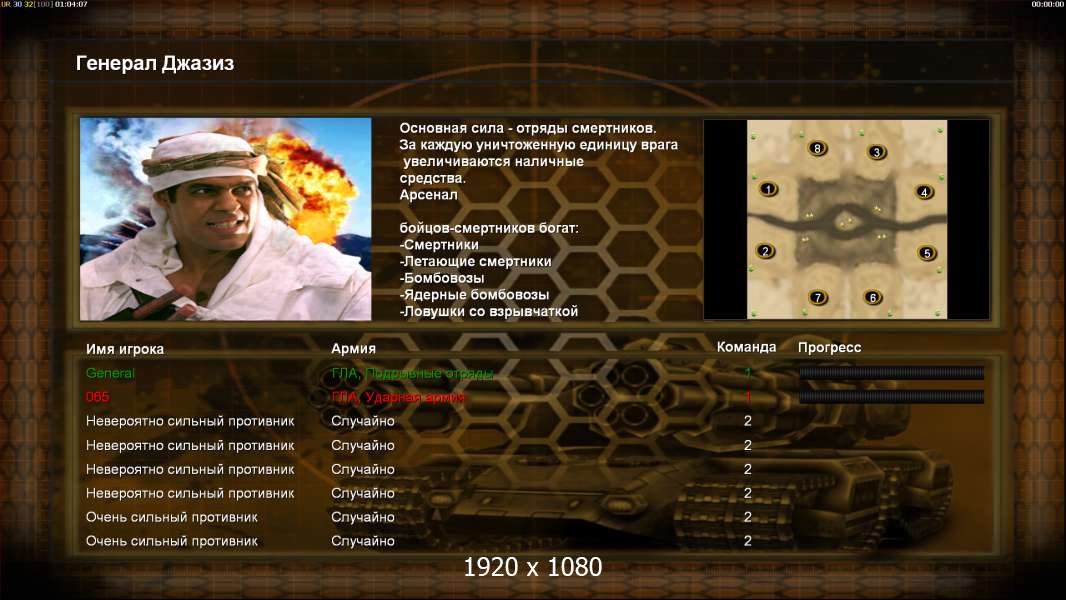Click the general's portrait image

coord(226,219)
